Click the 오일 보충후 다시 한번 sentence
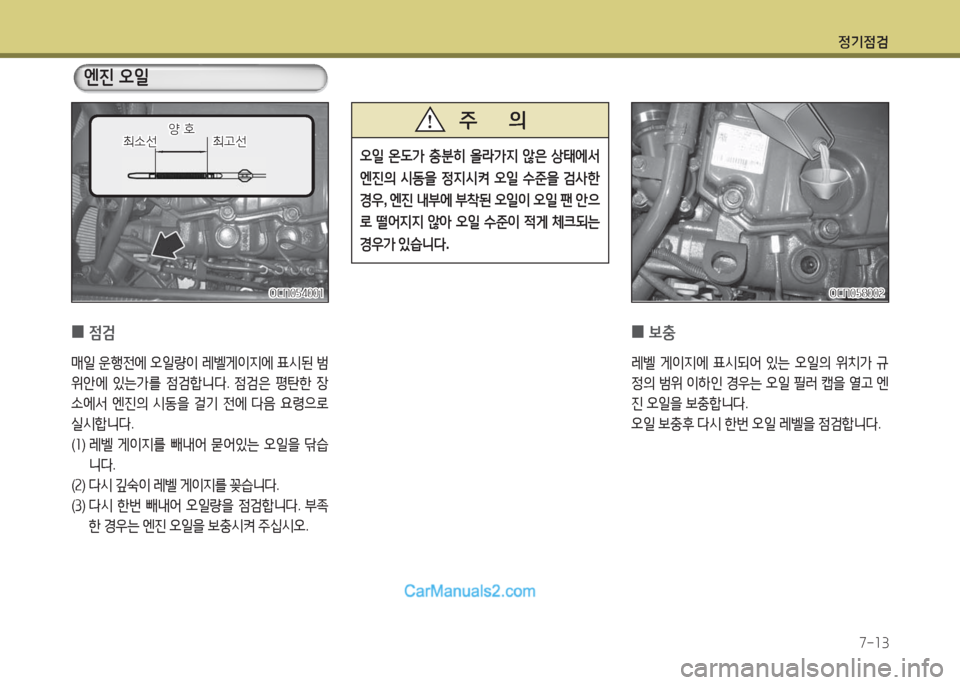The width and height of the screenshot is (960, 685). (756, 424)
